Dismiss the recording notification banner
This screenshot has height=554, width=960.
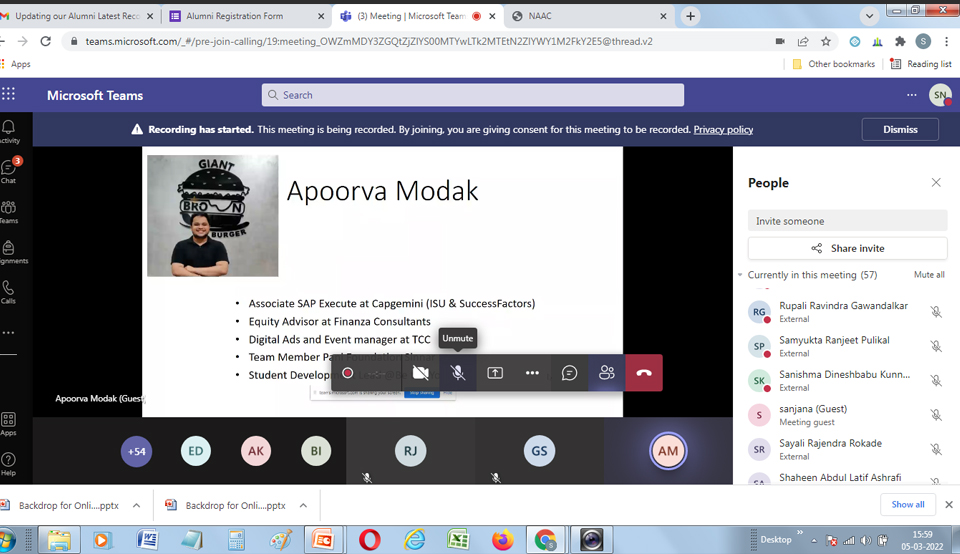(x=900, y=129)
